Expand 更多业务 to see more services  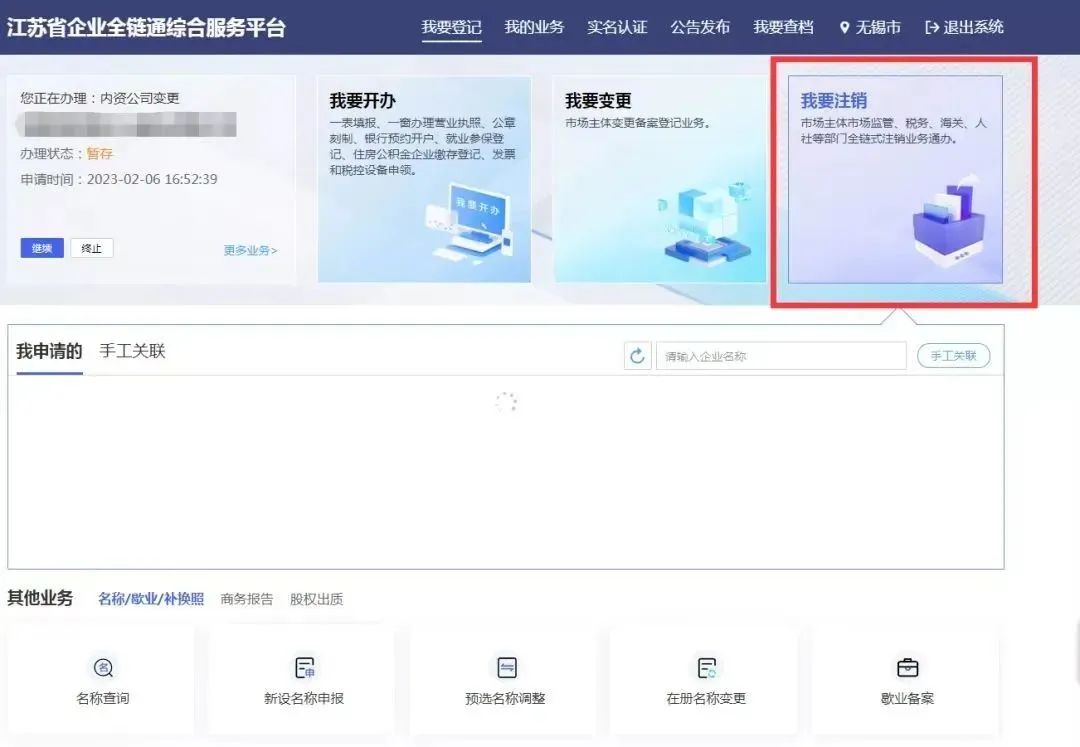click(250, 250)
